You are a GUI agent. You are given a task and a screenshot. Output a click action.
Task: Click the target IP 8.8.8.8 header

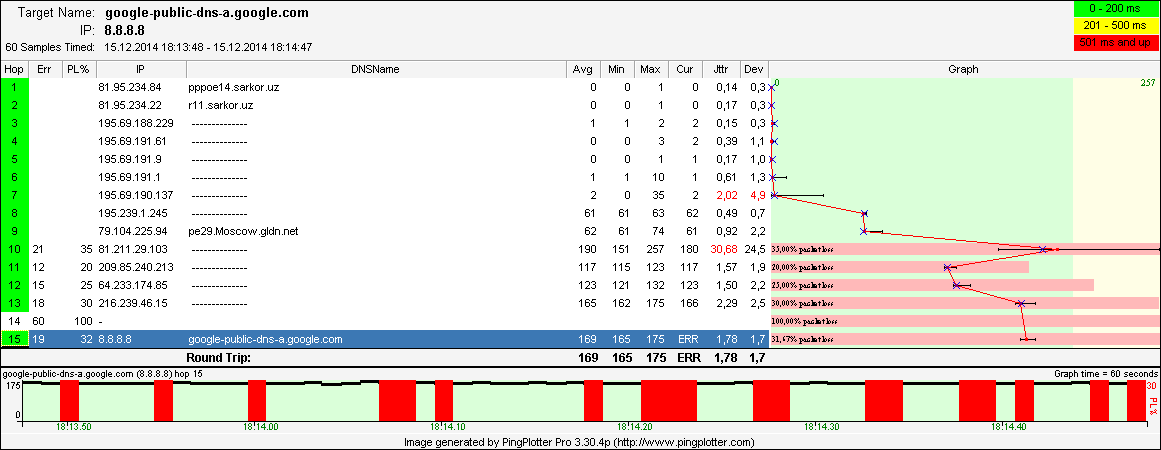[x=124, y=30]
